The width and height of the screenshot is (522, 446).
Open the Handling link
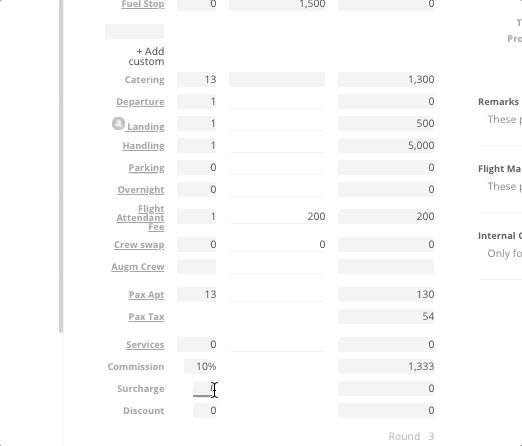[x=143, y=146]
